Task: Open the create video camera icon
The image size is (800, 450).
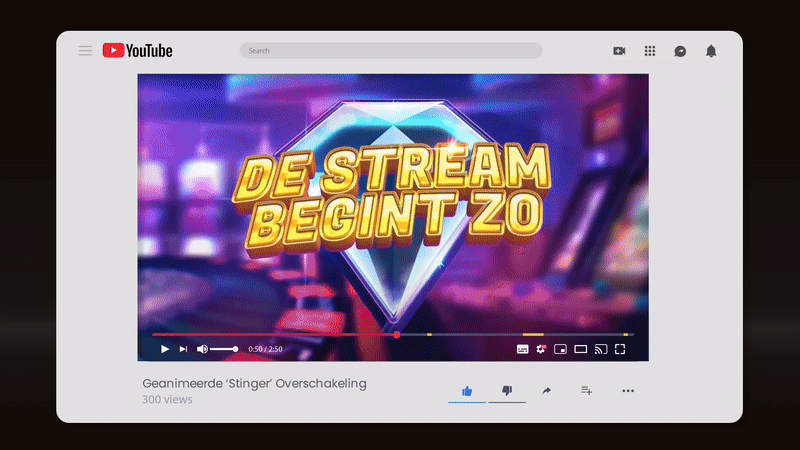Action: pos(619,51)
